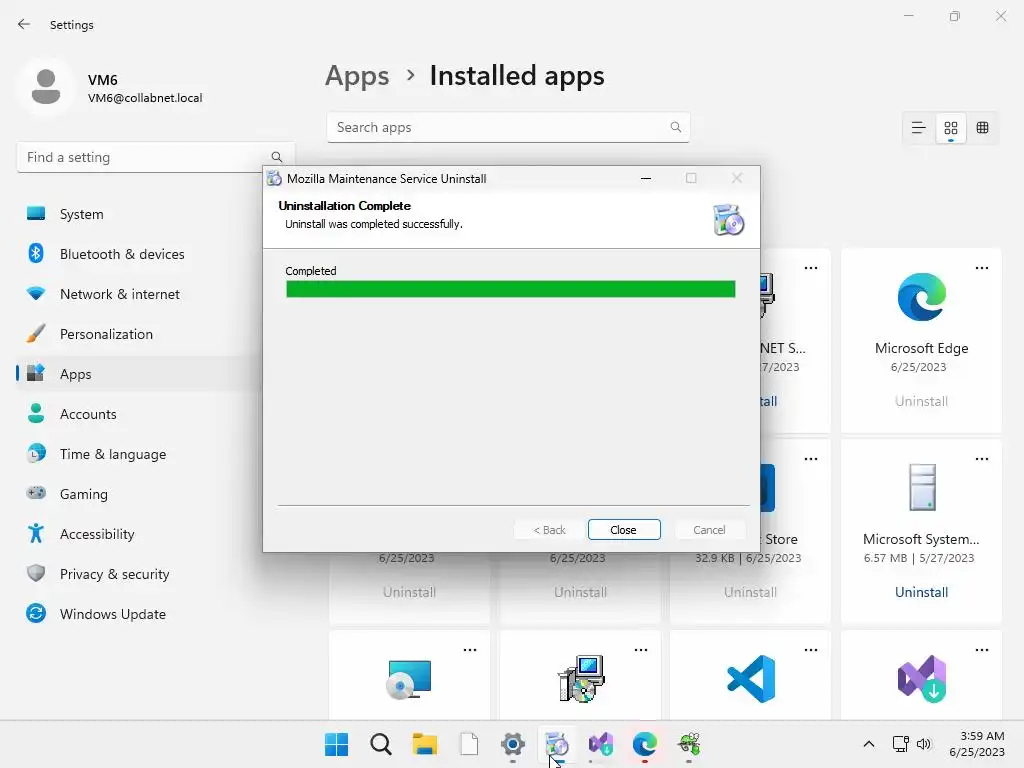The width and height of the screenshot is (1024, 768).
Task: Click the Privacy shield icon
Action: [x=36, y=573]
